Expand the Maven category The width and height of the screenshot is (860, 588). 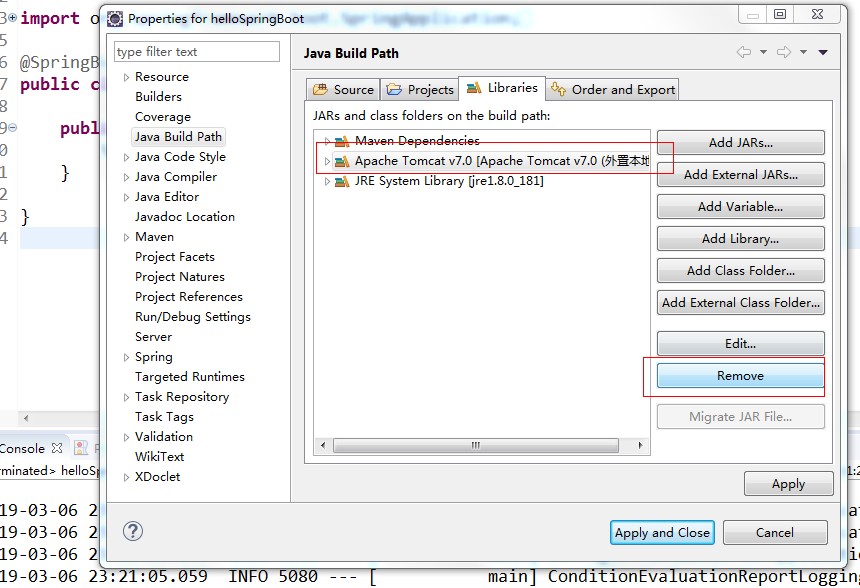126,238
